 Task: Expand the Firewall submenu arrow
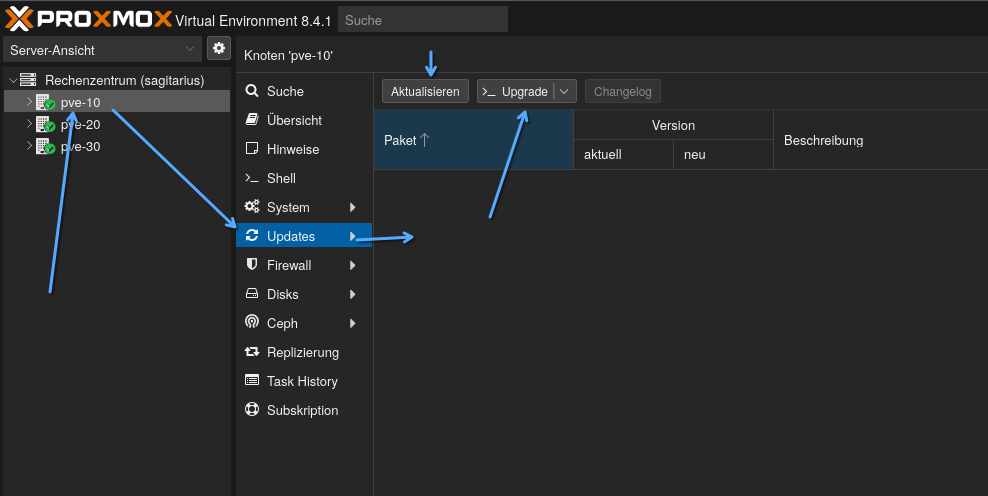click(x=352, y=265)
